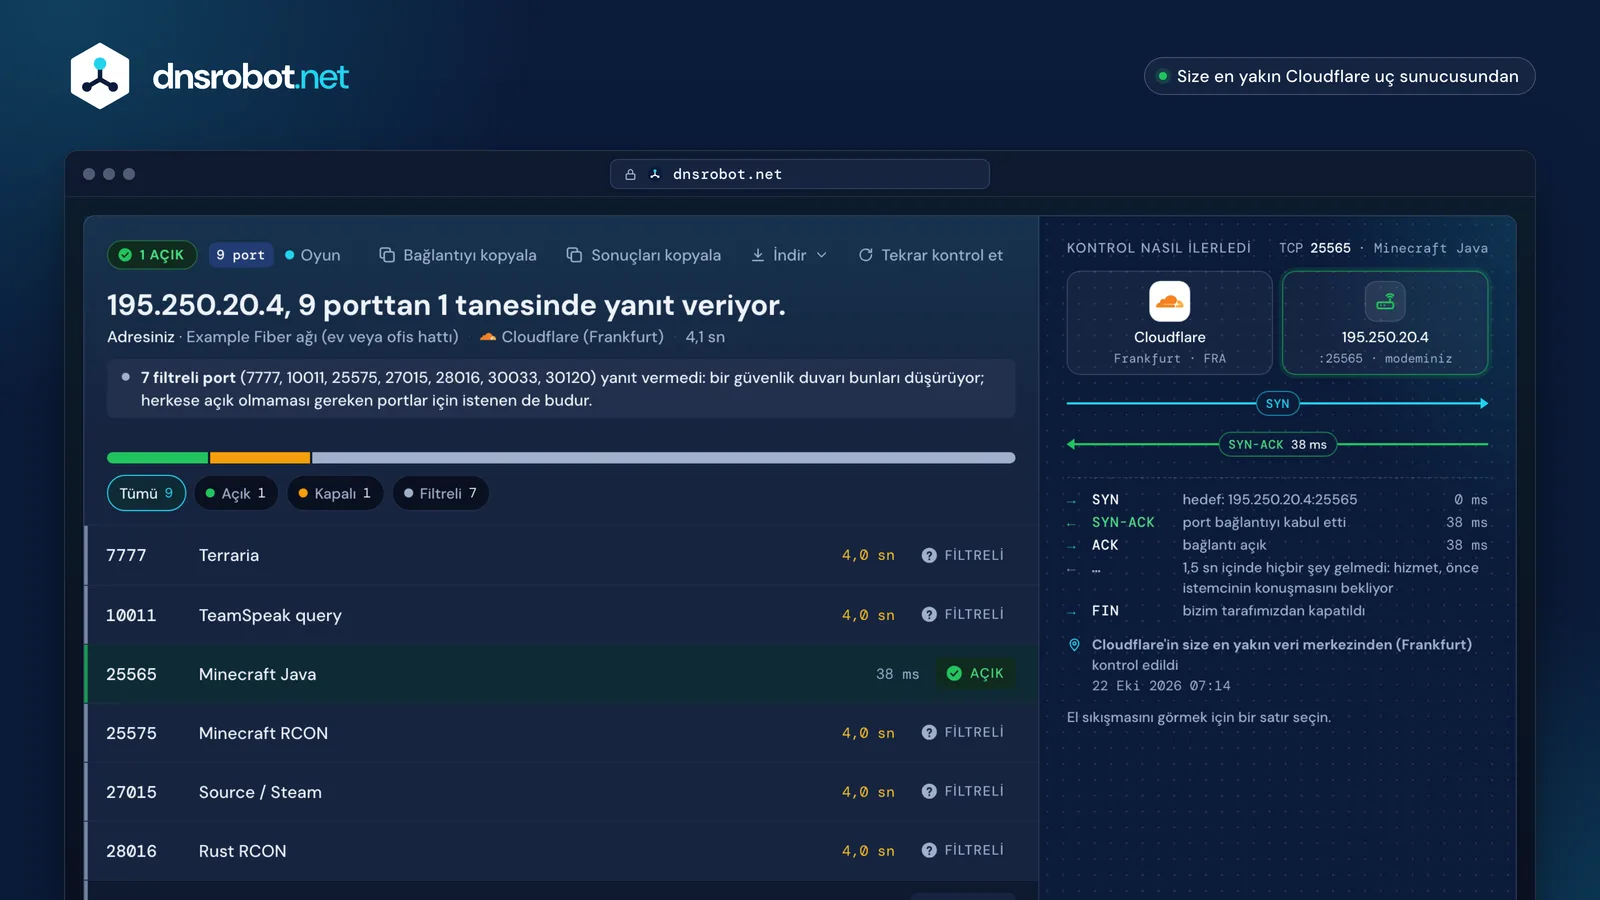This screenshot has width=1600, height=900.
Task: Click the refresh icon of Tekrar kontrol et
Action: pyautogui.click(x=866, y=255)
